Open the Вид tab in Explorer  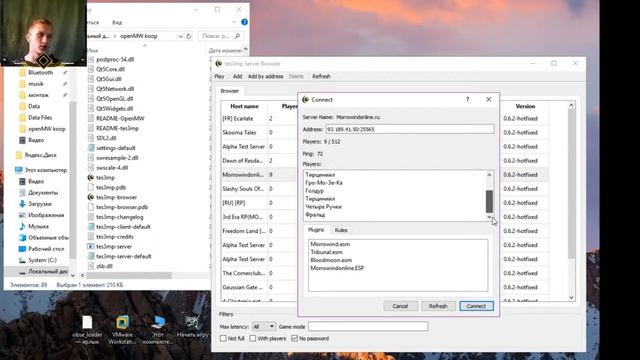click(x=117, y=22)
